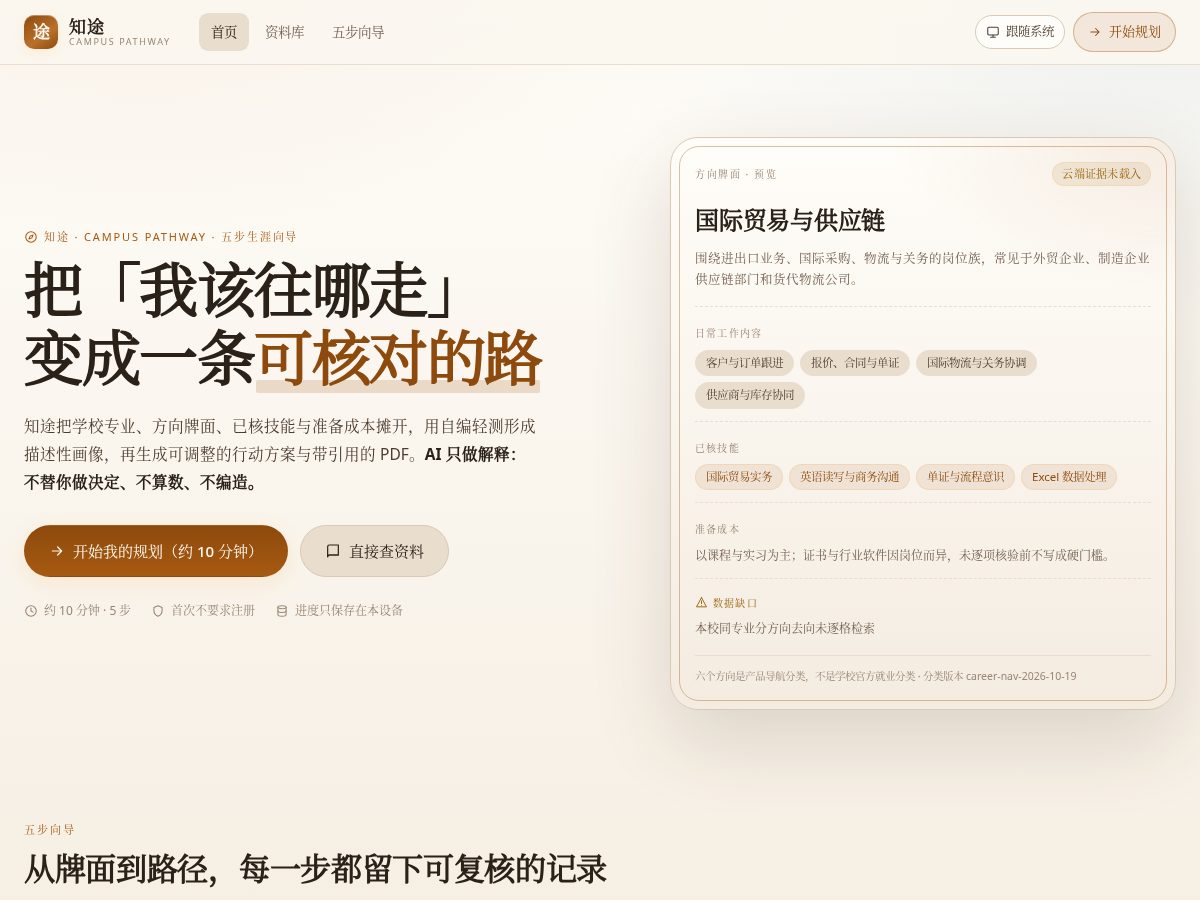Select the 国际物流与关务协调 chip
This screenshot has width=1200, height=900.
coord(976,363)
